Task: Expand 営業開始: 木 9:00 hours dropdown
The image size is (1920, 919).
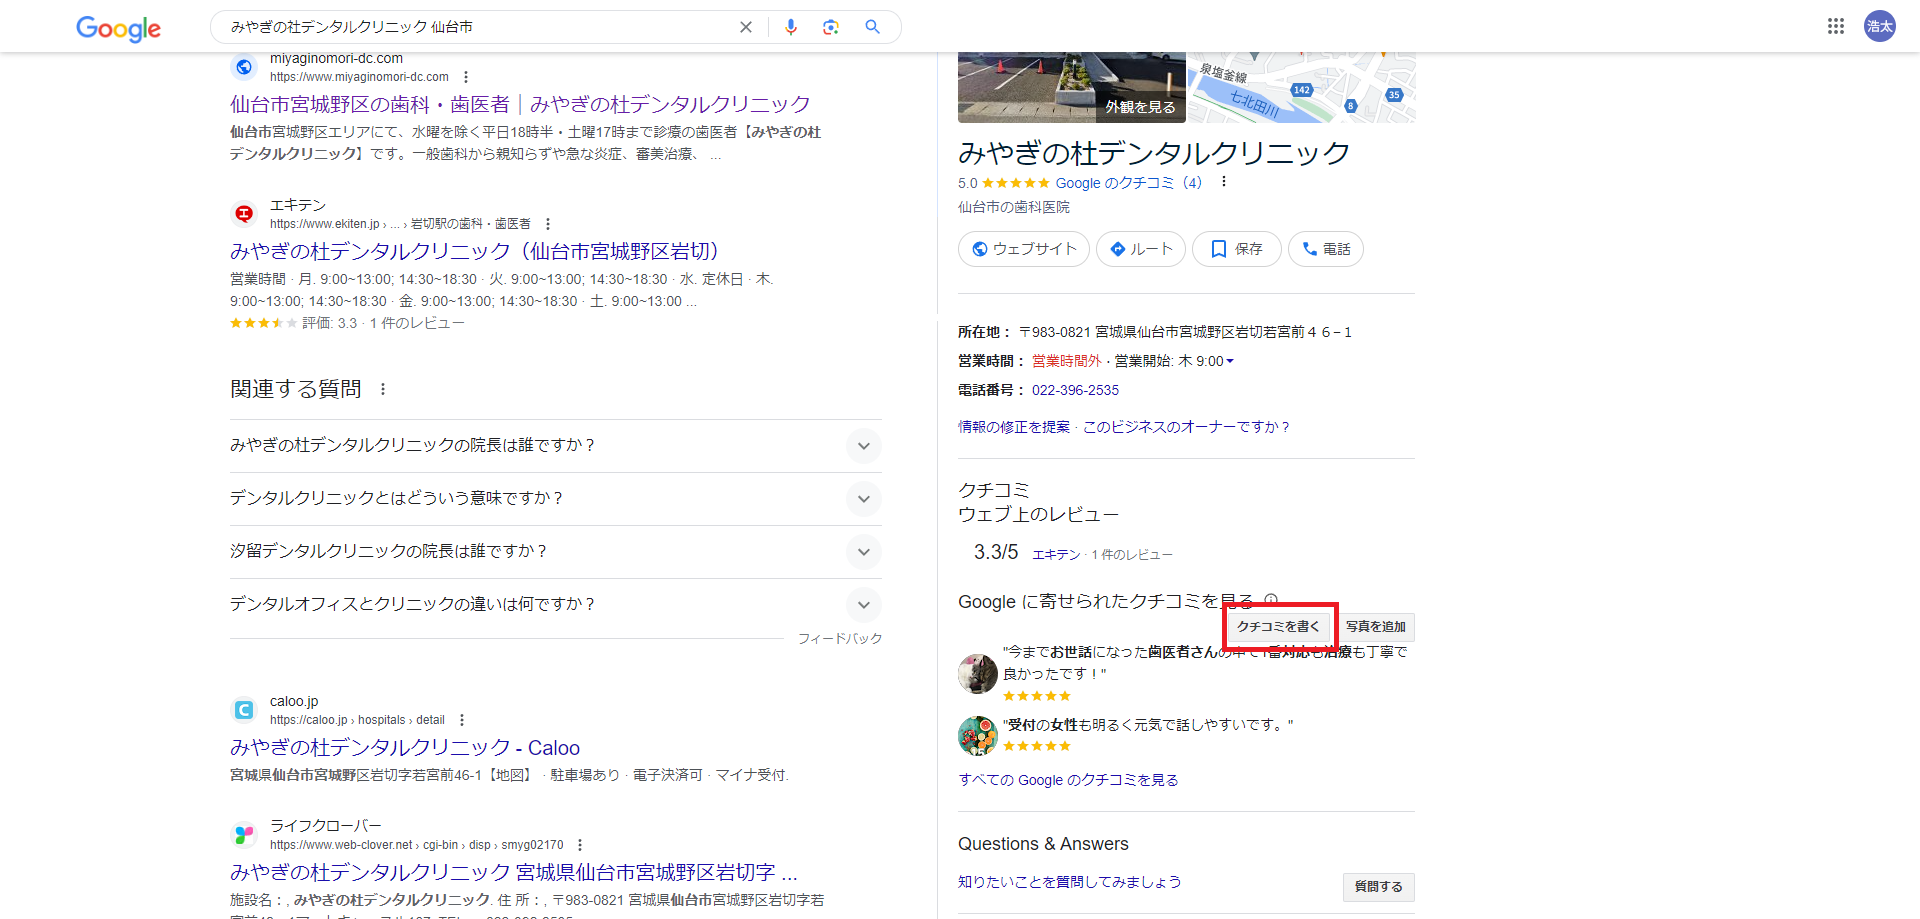Action: point(1230,361)
